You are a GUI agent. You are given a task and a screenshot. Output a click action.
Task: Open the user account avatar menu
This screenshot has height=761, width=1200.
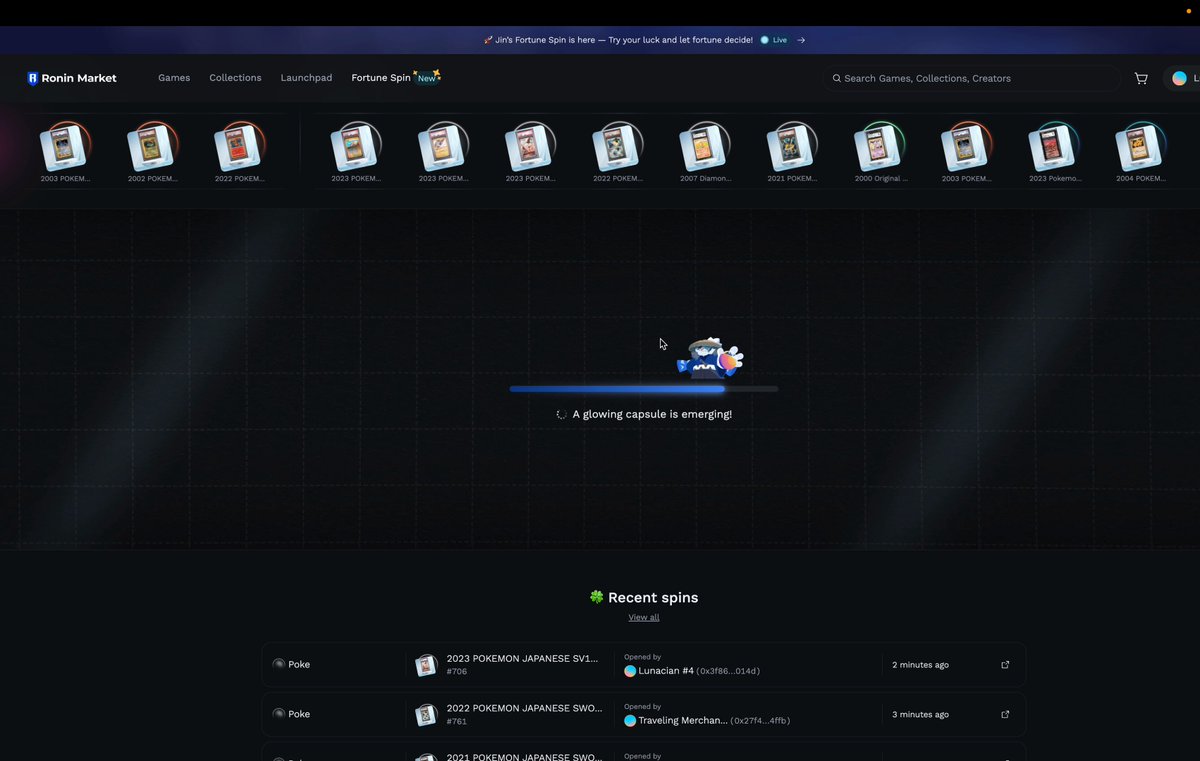(1180, 78)
